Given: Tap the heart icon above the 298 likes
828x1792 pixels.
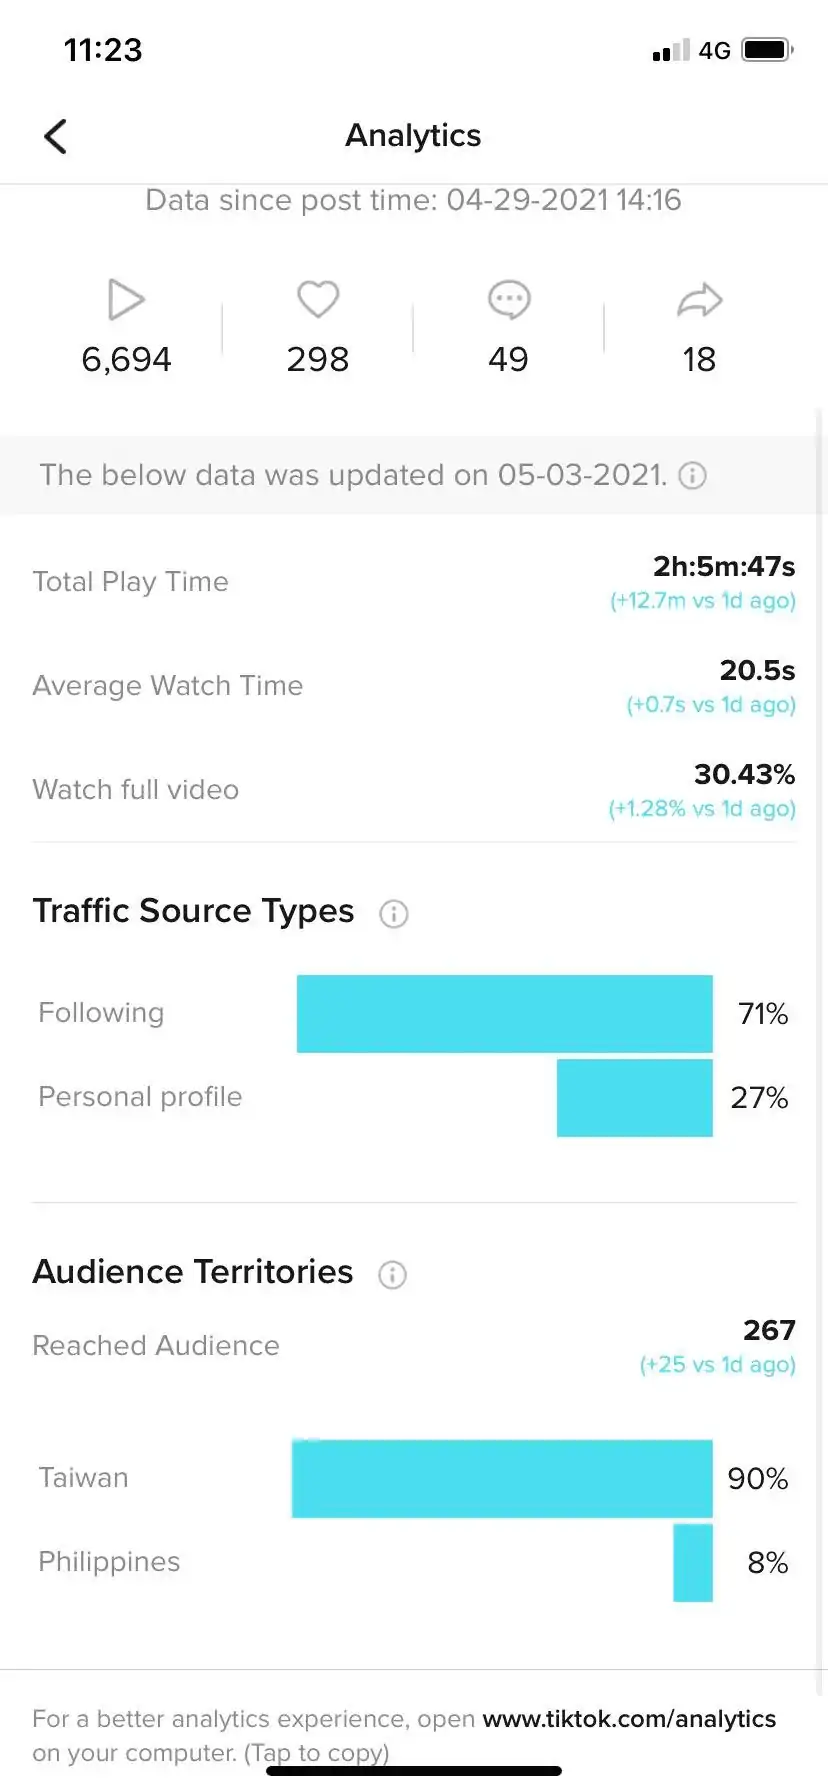Looking at the screenshot, I should [317, 298].
